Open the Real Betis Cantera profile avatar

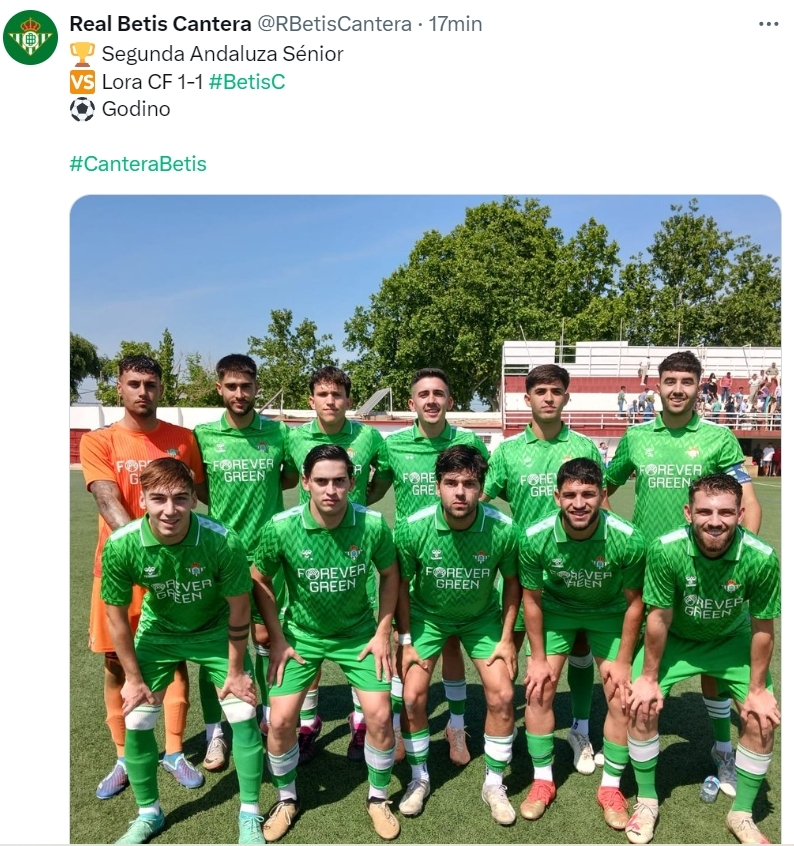(x=30, y=37)
